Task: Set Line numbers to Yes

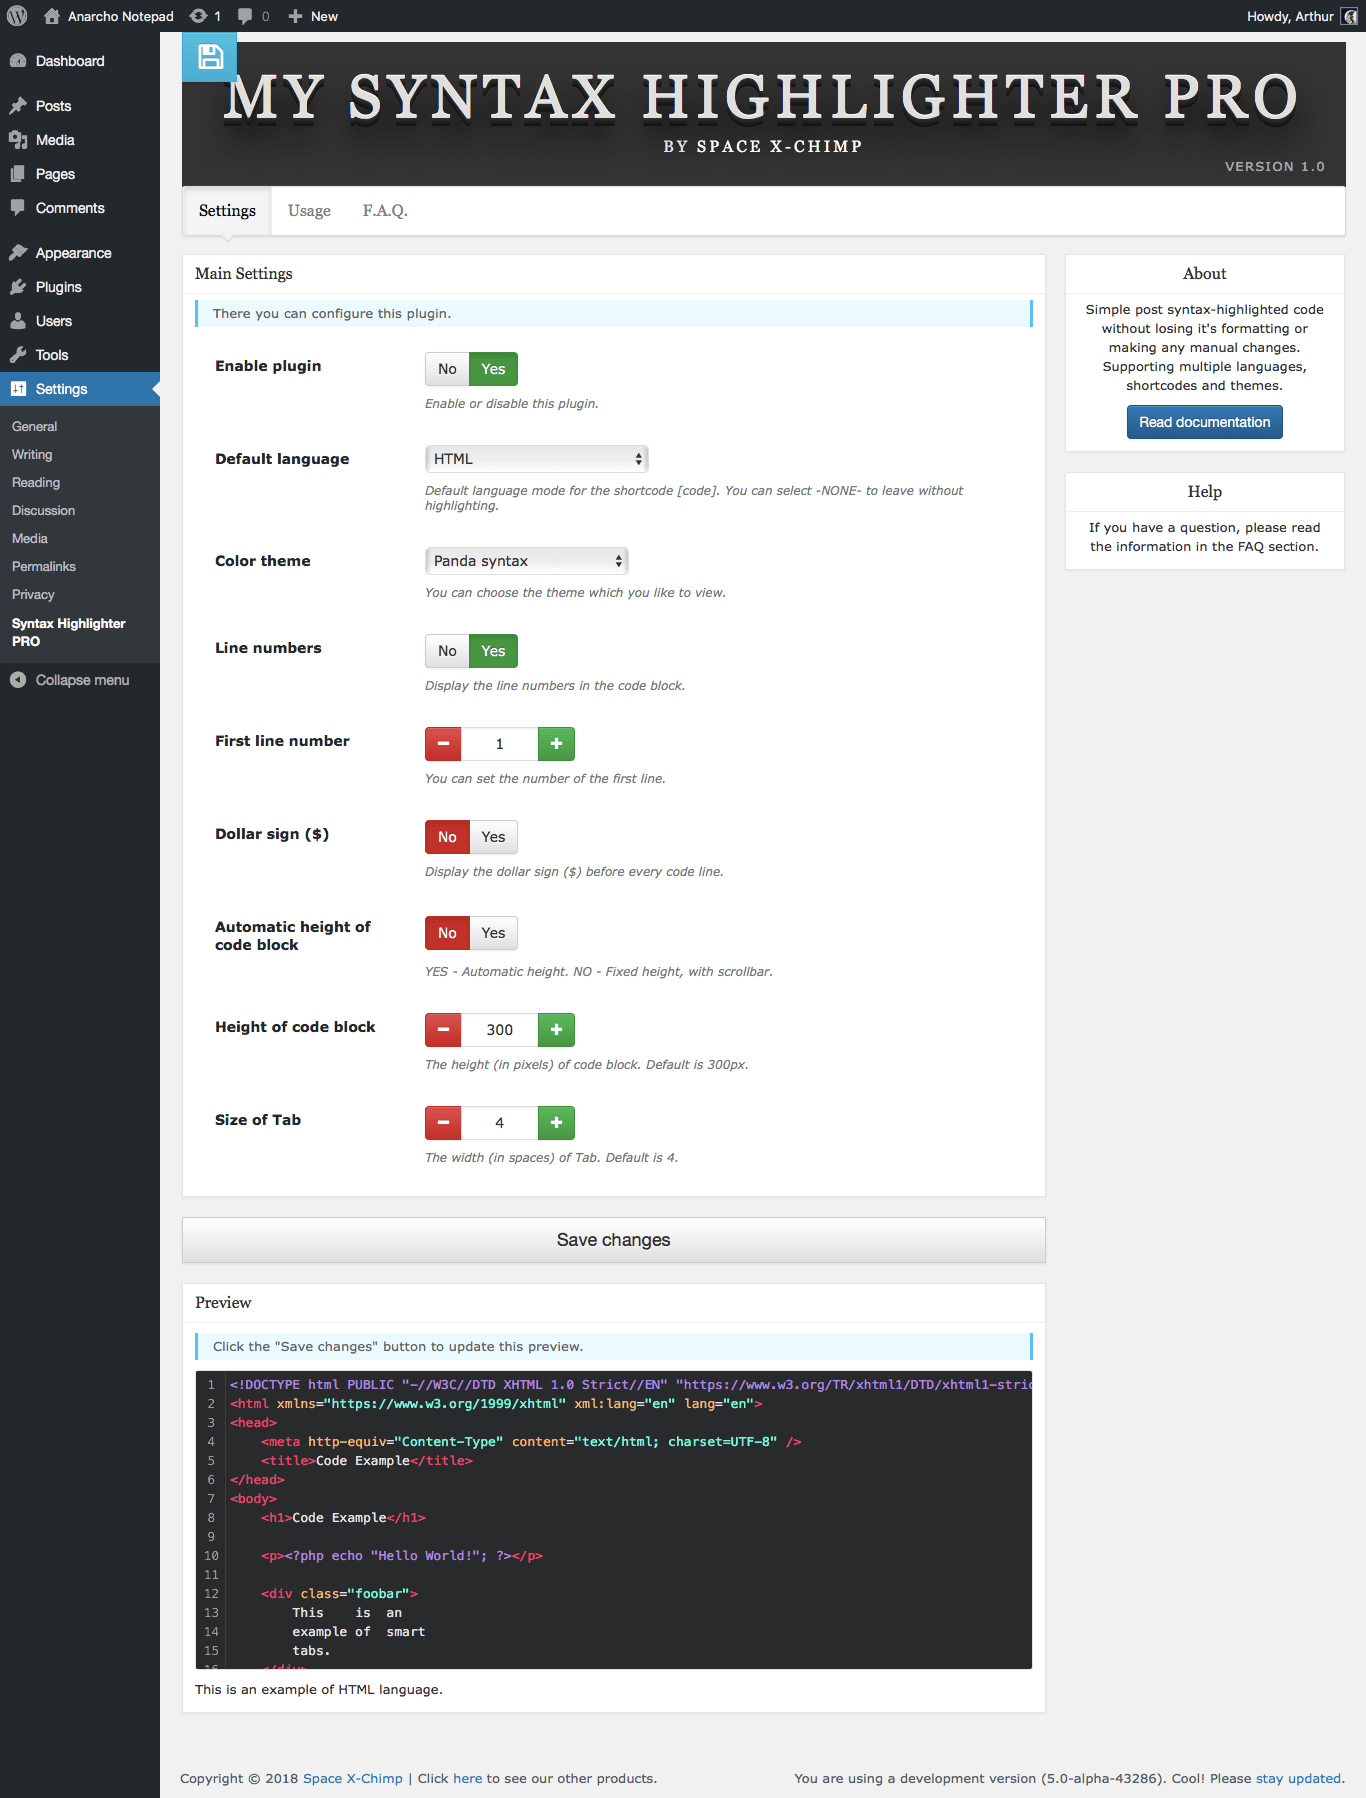Action: click(493, 651)
